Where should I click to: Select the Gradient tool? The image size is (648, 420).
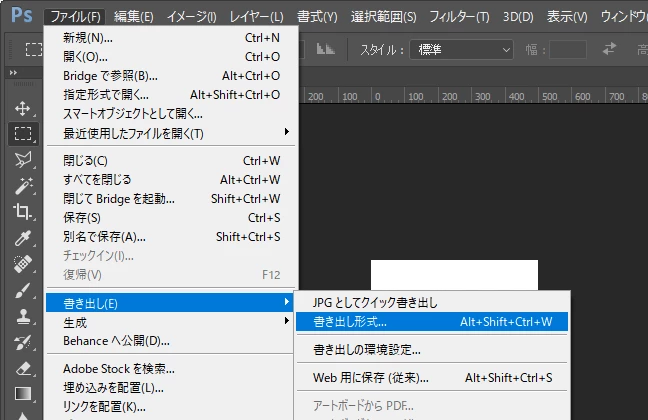click(x=23, y=394)
